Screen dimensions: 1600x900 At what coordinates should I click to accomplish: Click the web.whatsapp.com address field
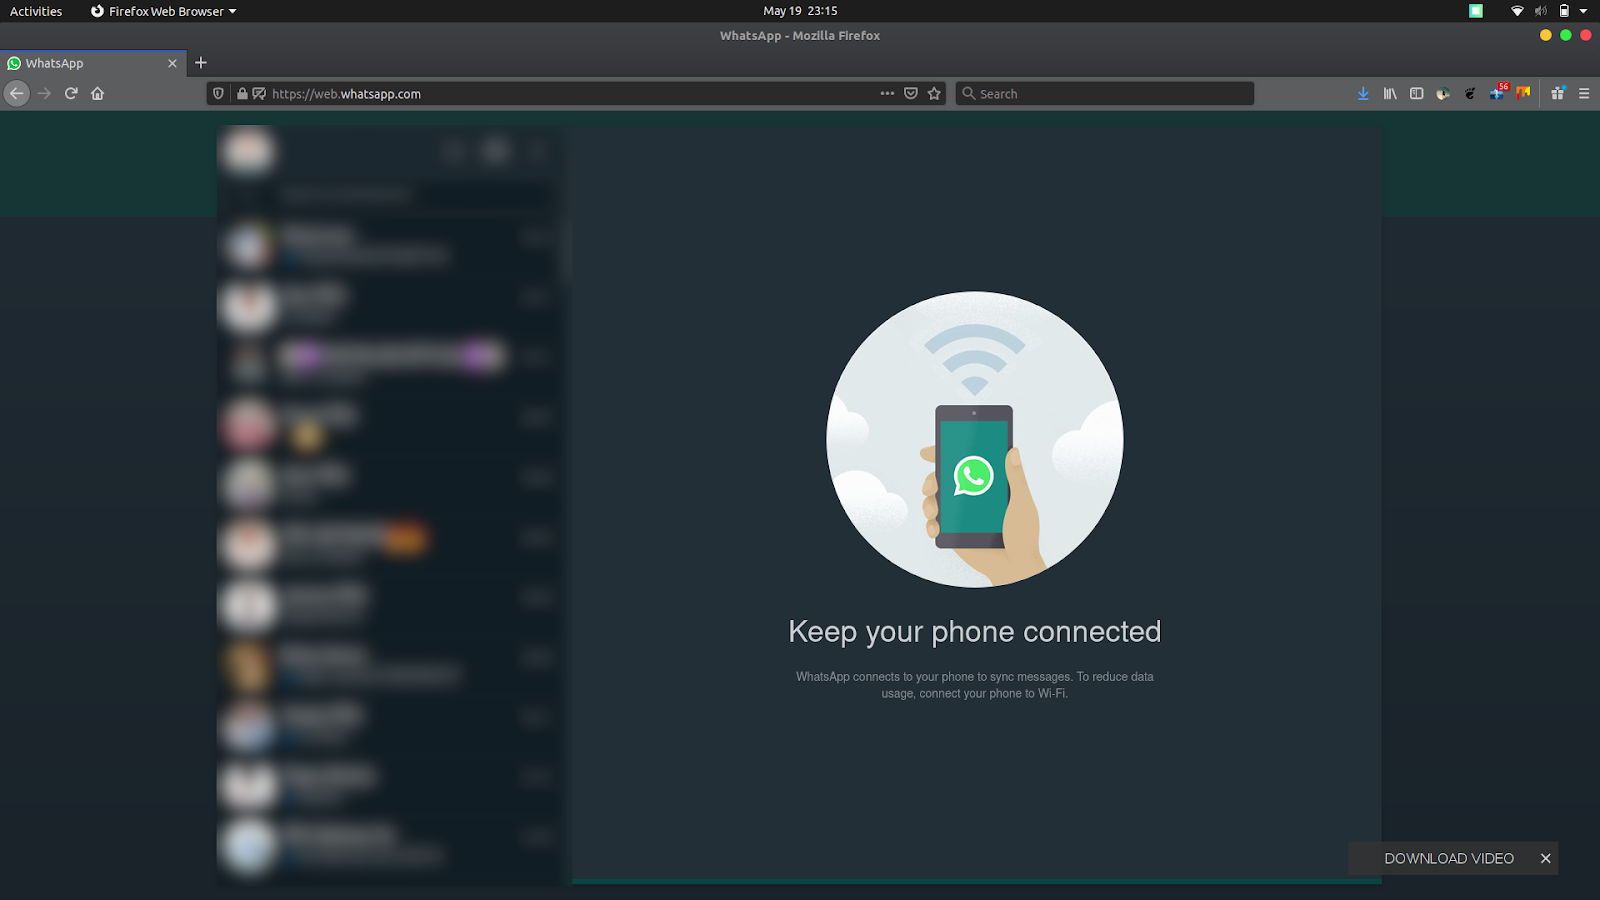coord(570,93)
